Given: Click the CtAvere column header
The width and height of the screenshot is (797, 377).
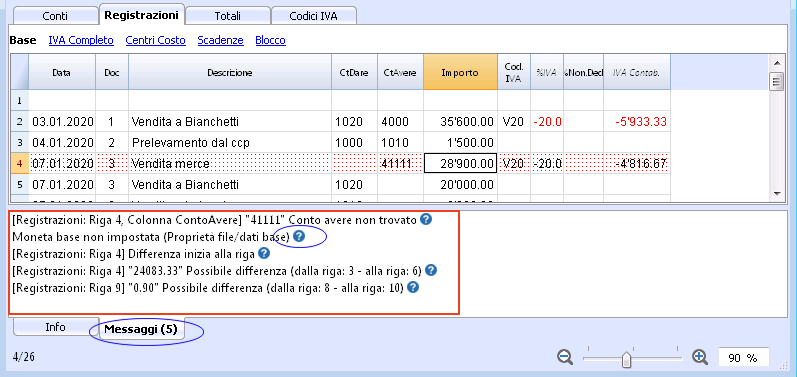Looking at the screenshot, I should (x=401, y=73).
